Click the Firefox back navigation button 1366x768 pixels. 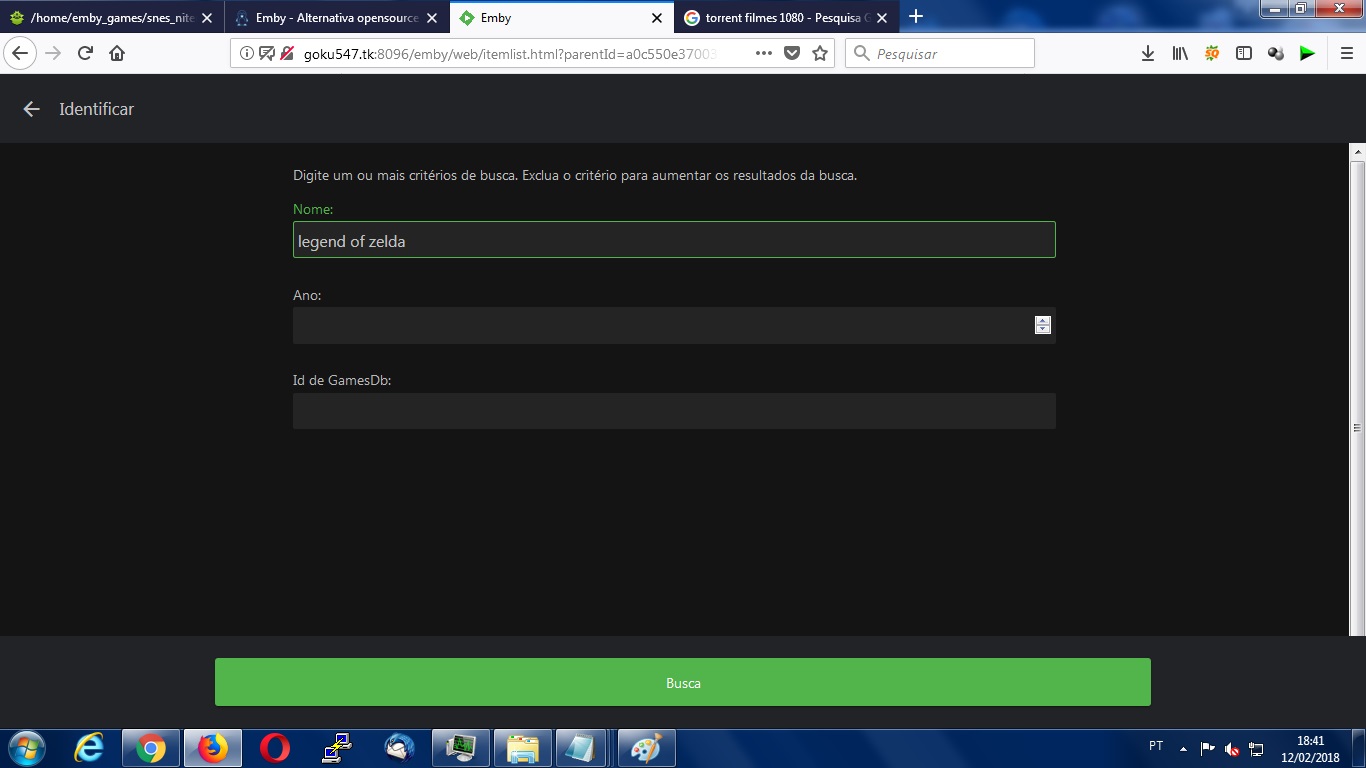pos(21,53)
